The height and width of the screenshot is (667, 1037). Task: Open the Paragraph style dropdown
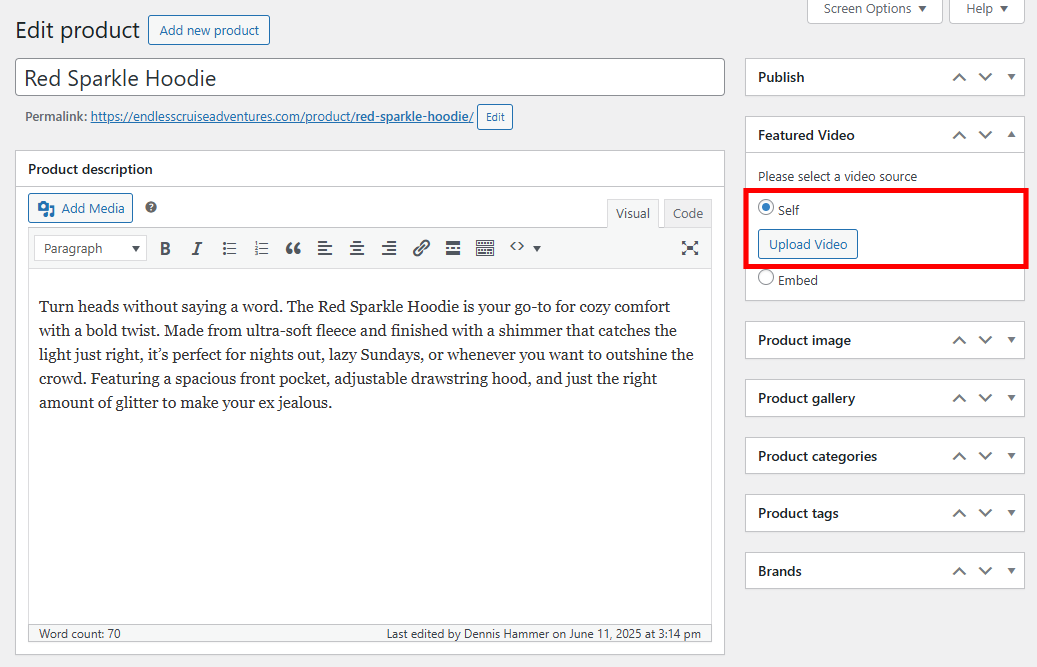[x=90, y=247]
